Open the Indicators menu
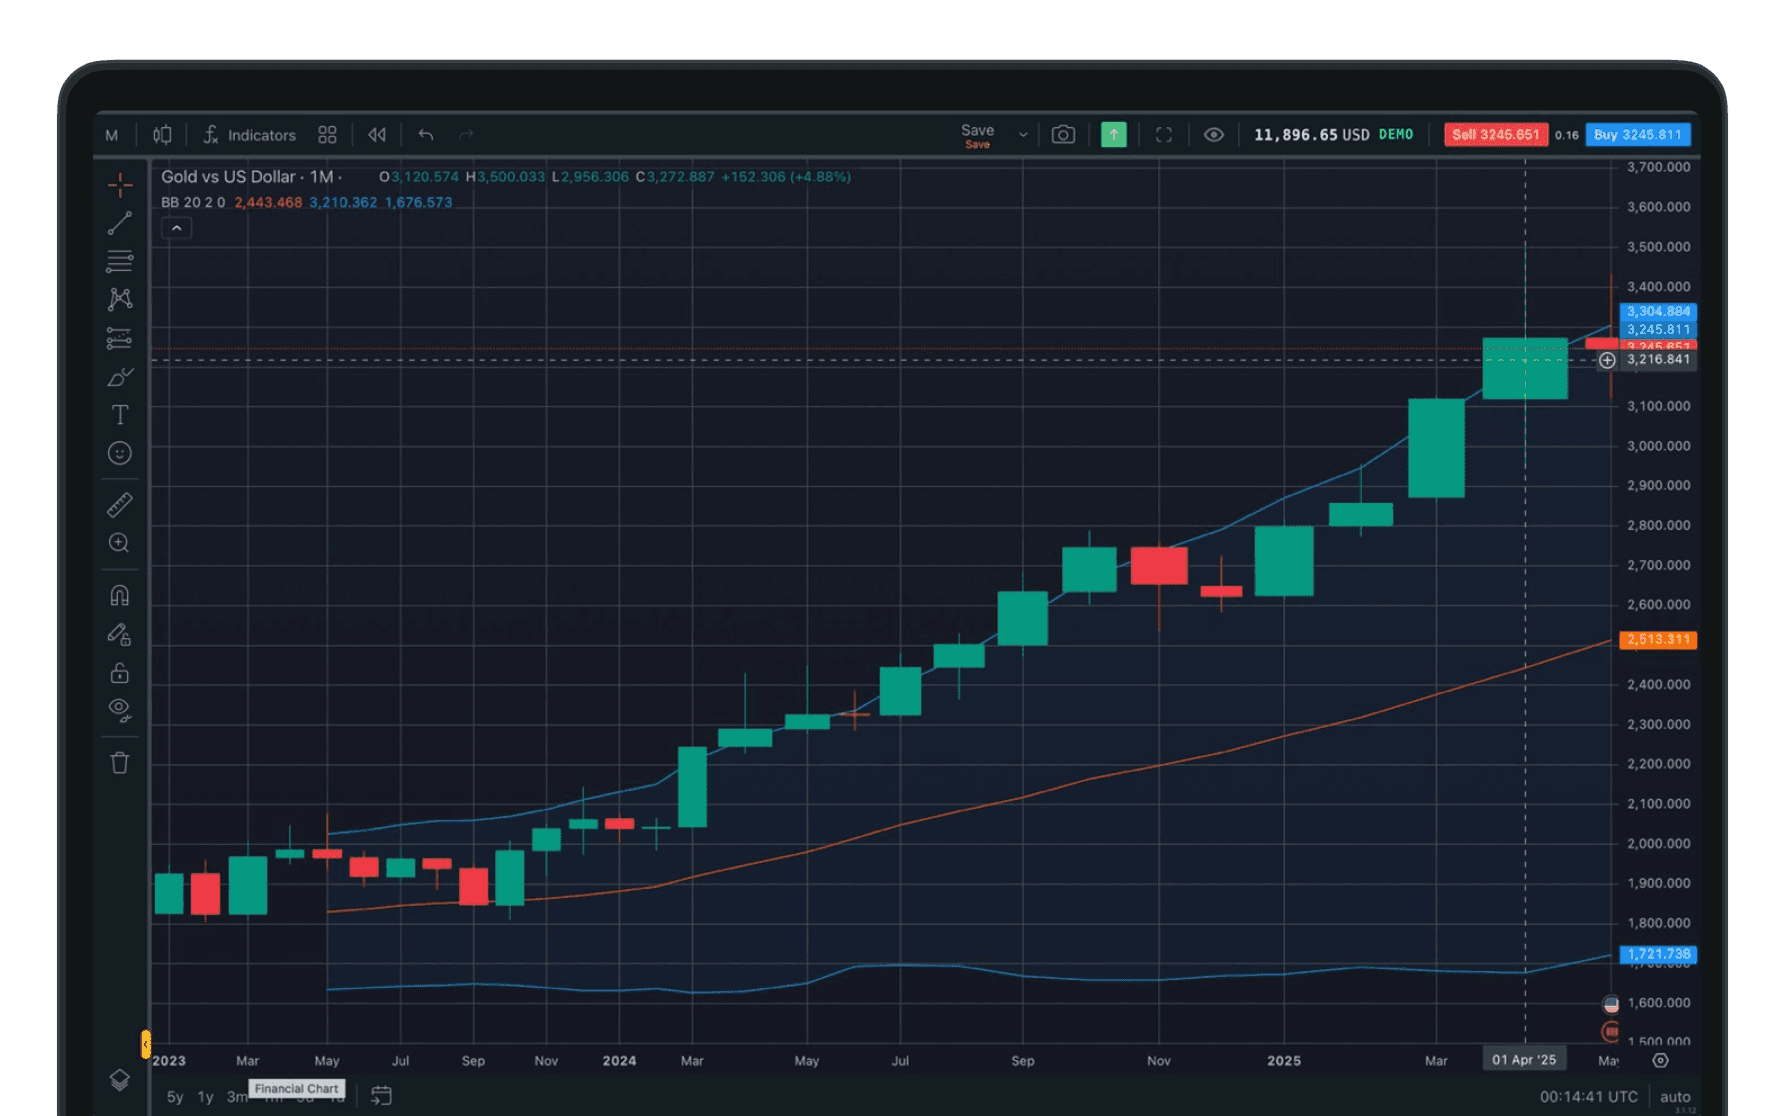Viewport: 1785px width, 1116px height. coord(250,135)
